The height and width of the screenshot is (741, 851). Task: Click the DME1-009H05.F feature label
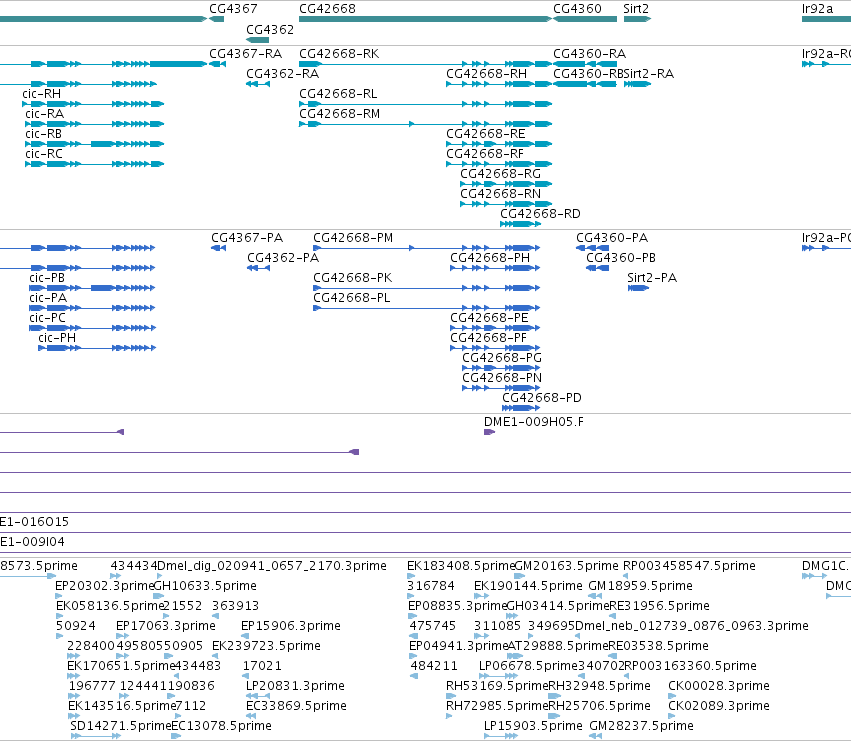tap(534, 422)
